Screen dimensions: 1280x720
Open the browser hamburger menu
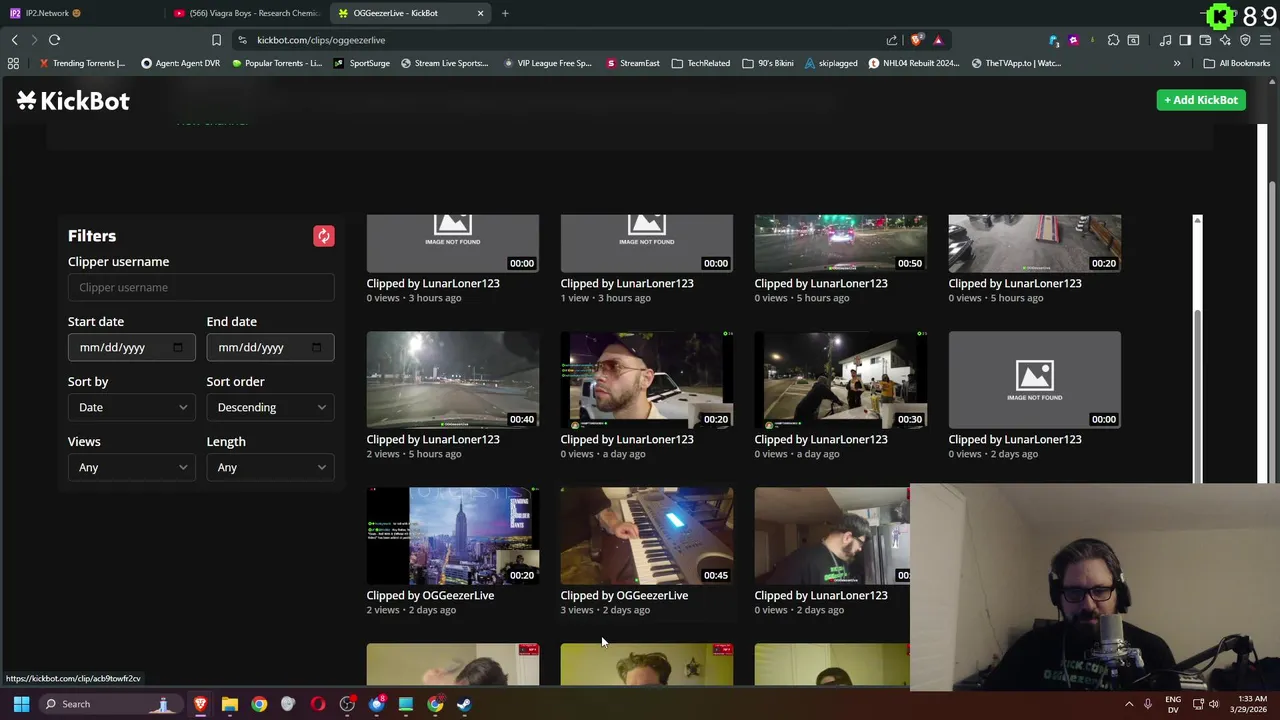[1265, 40]
